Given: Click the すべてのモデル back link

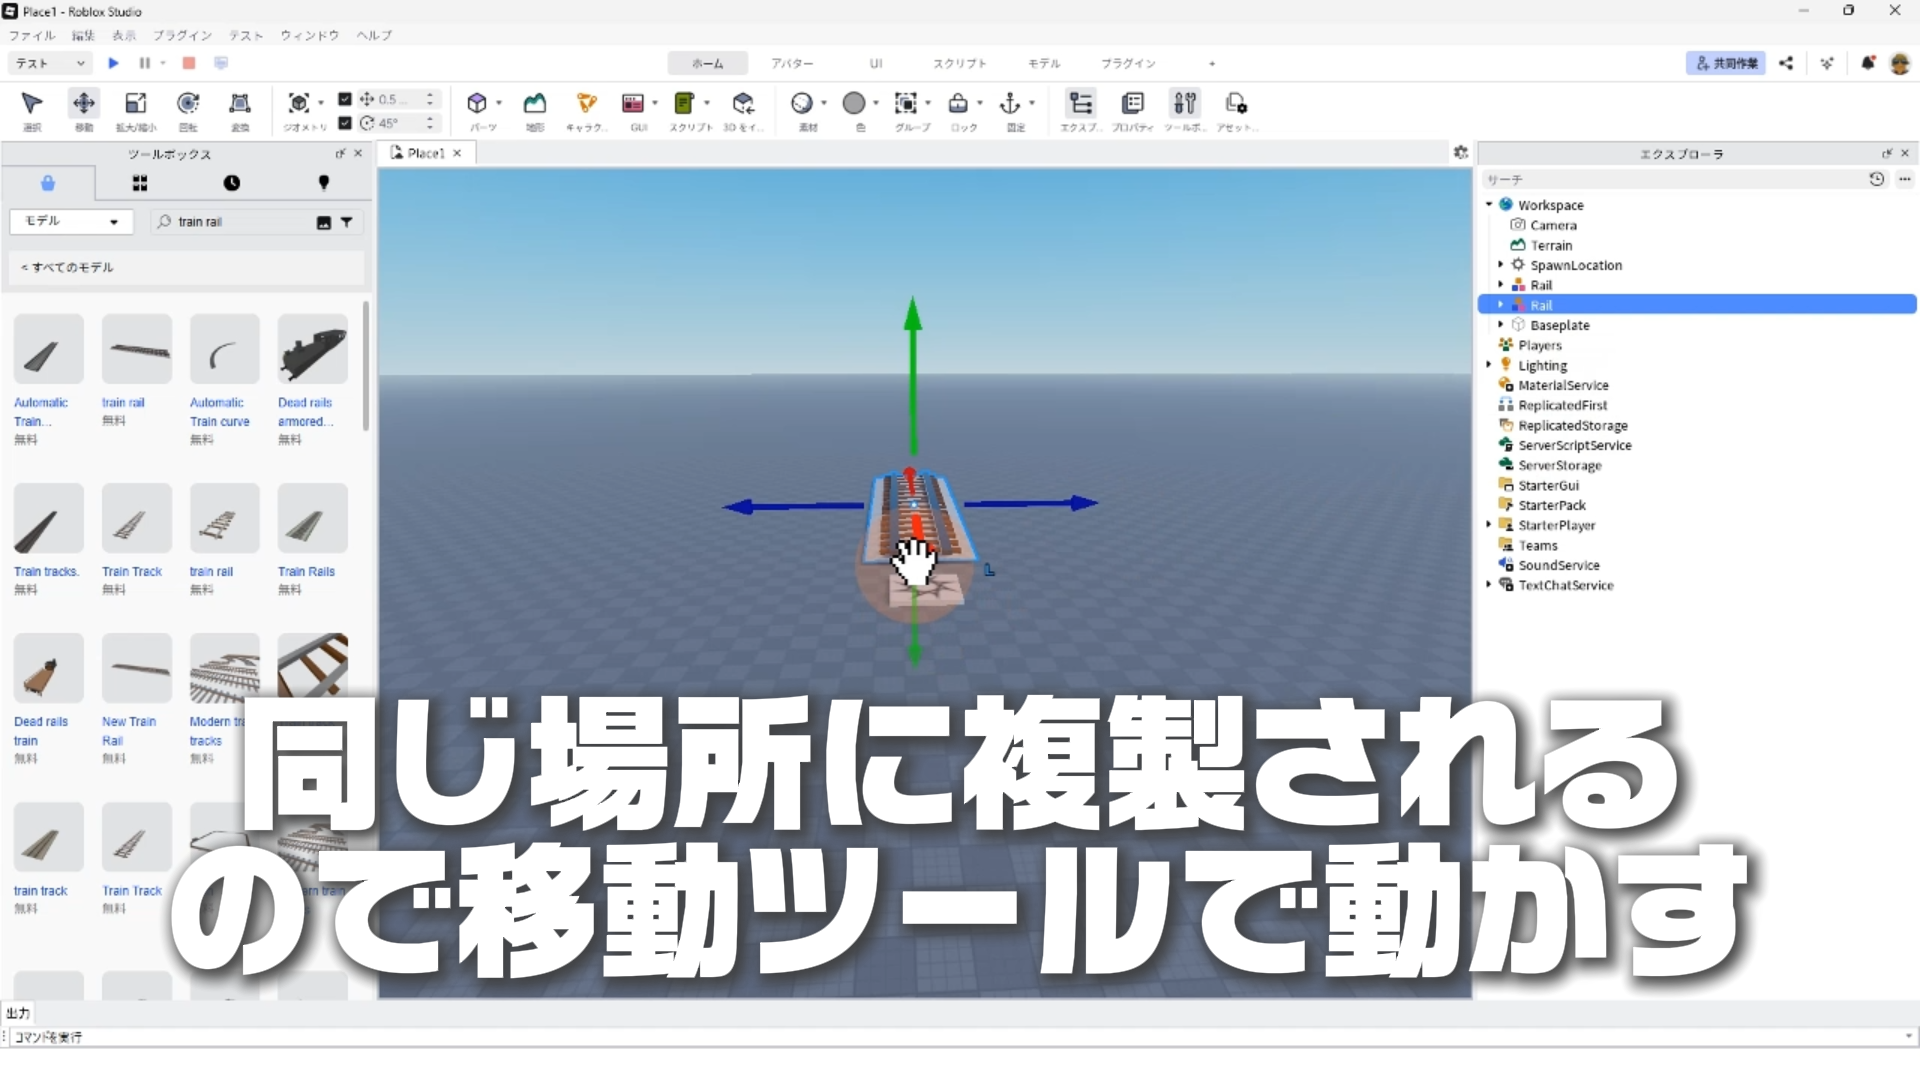Looking at the screenshot, I should pyautogui.click(x=68, y=267).
